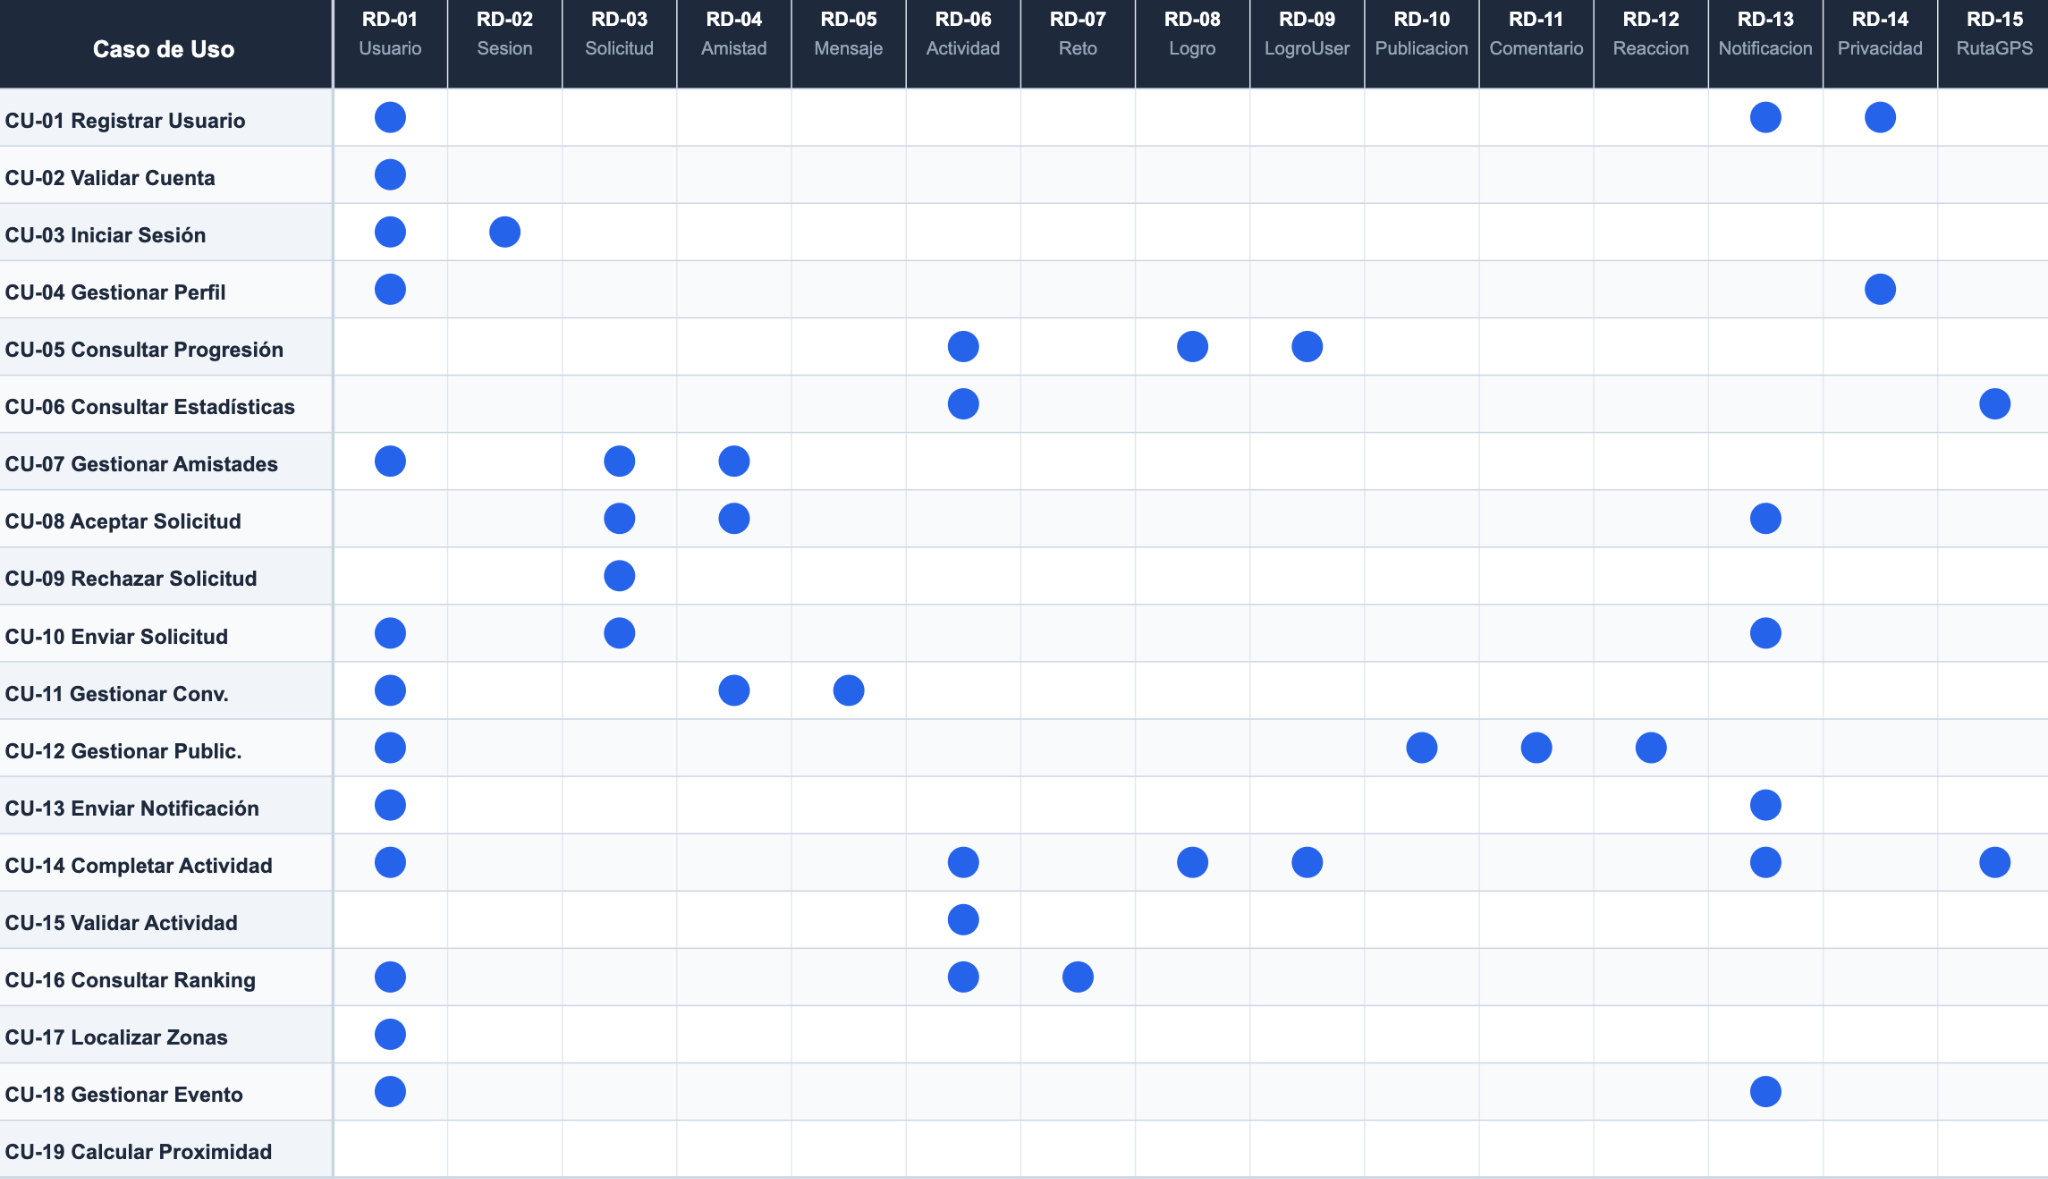Image resolution: width=2048 pixels, height=1179 pixels.
Task: Select the CU-01 Registrar Usuario row label
Action: [125, 120]
